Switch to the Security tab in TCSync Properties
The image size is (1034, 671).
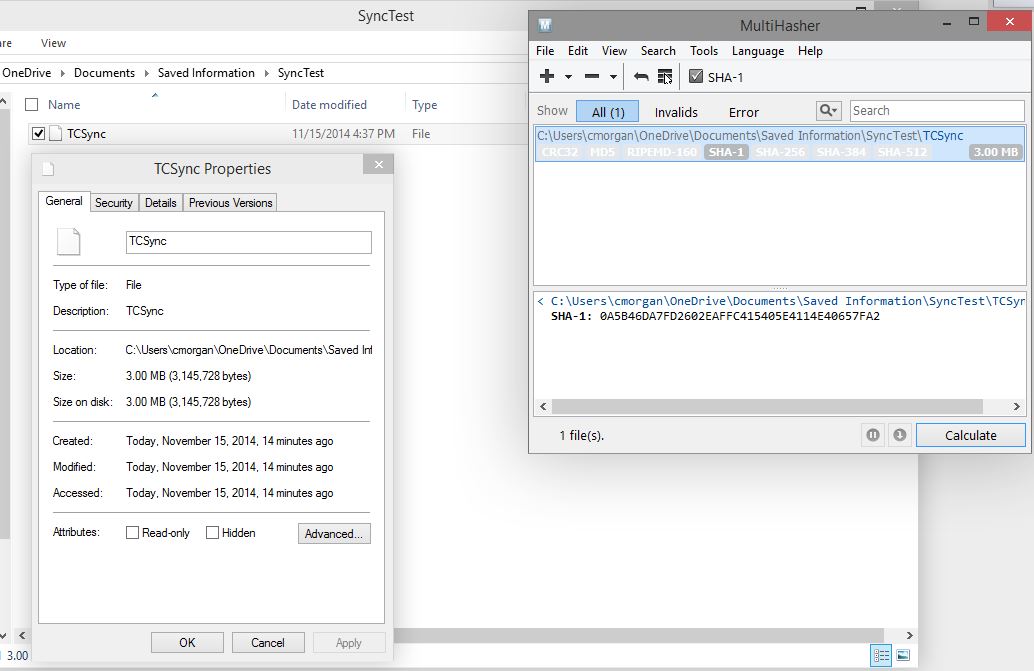(x=113, y=203)
